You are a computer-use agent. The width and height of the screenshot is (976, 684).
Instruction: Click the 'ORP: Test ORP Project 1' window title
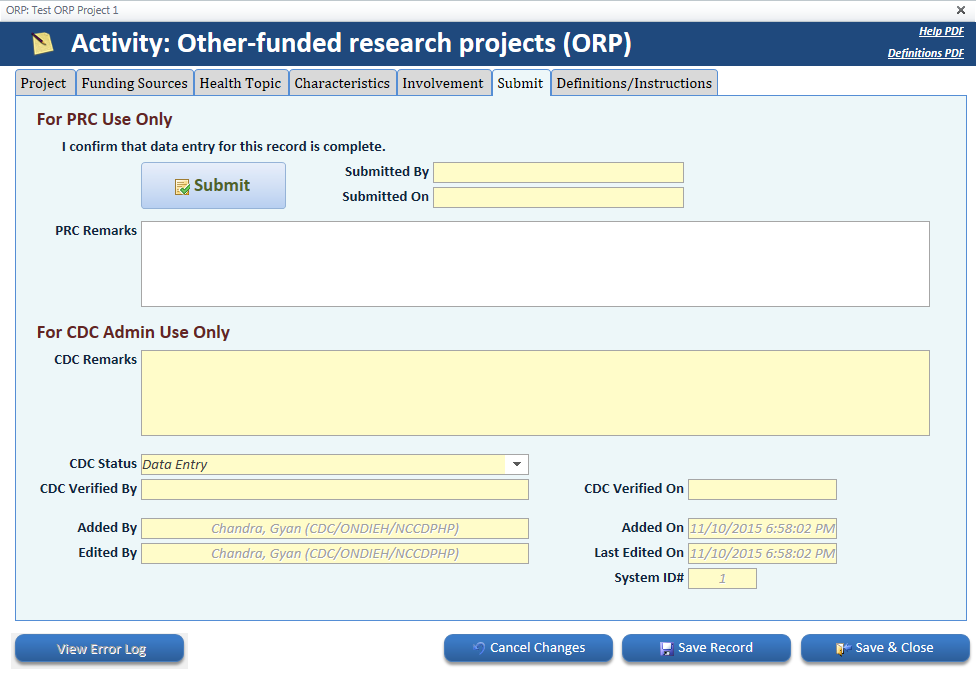tap(62, 10)
